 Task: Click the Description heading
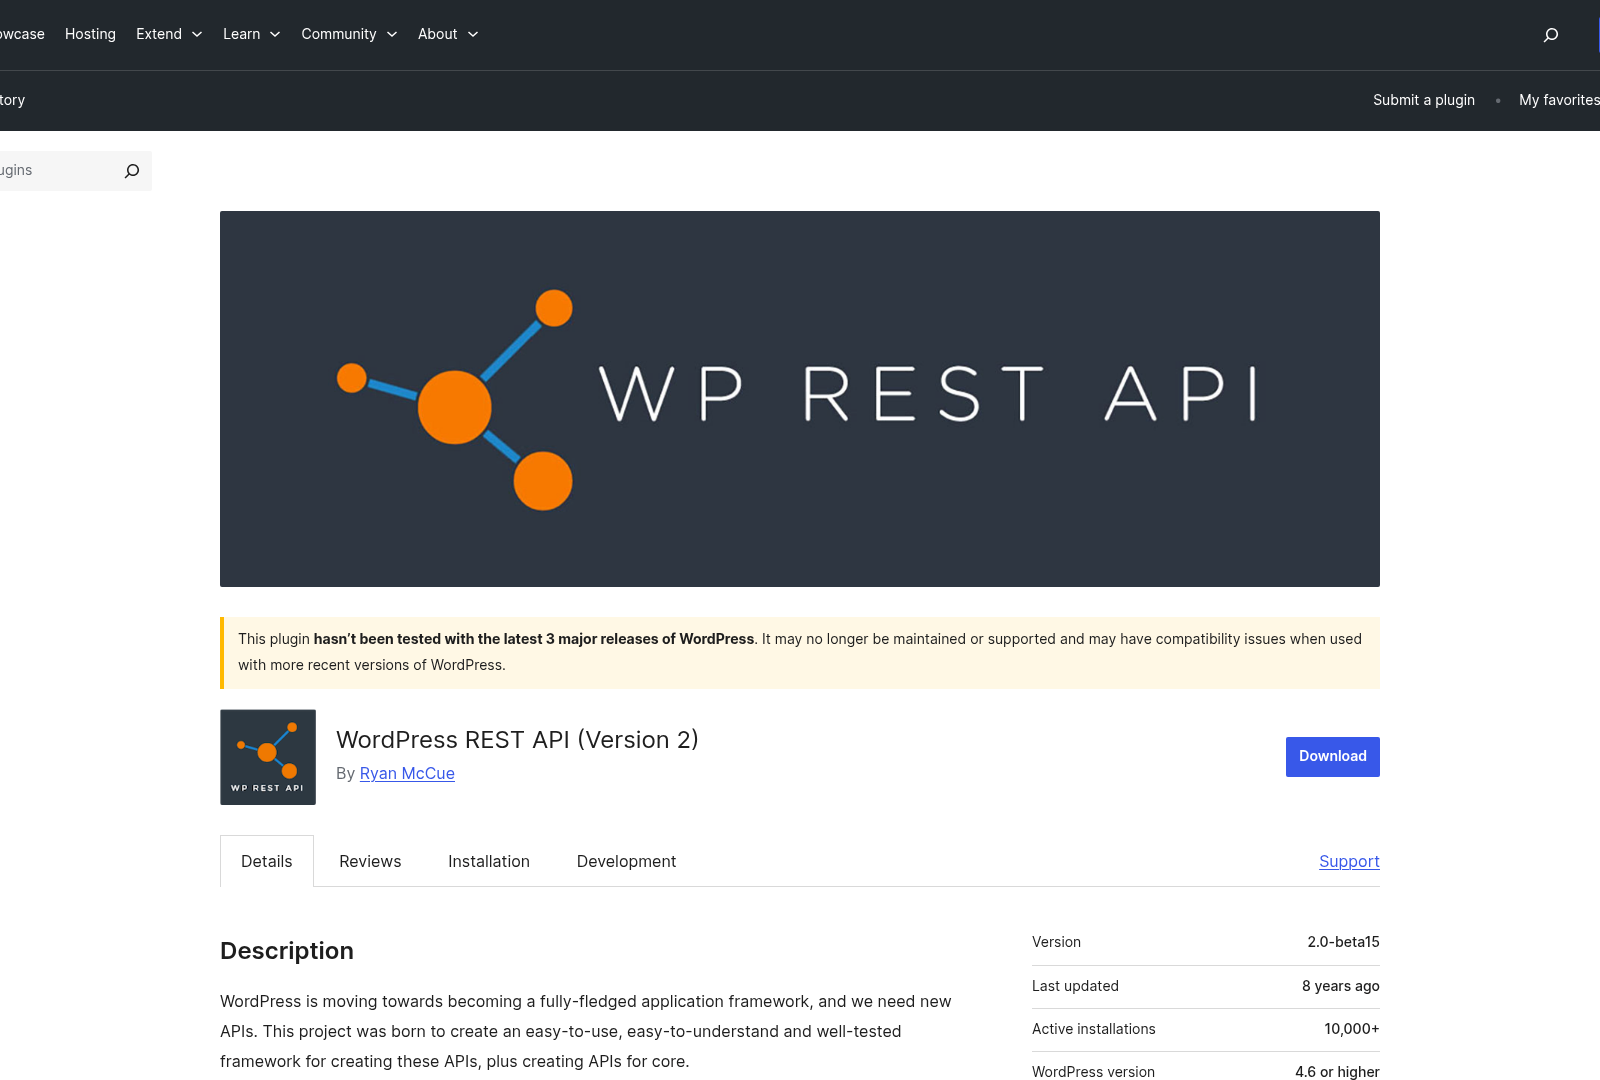[x=287, y=950]
